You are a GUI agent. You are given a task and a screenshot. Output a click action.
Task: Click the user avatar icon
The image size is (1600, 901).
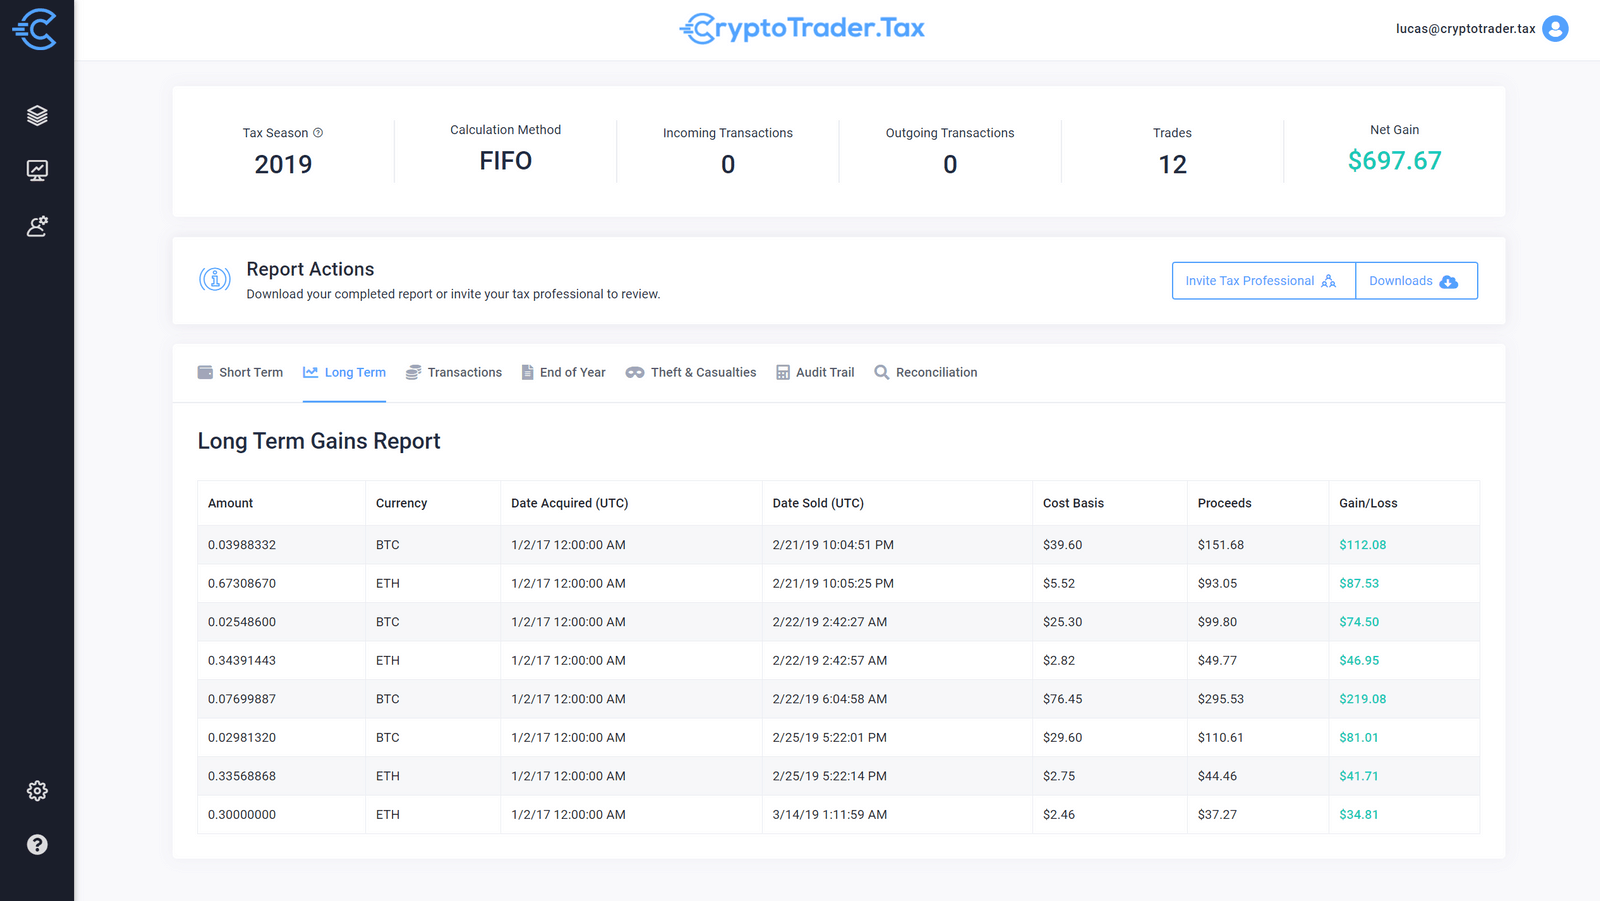(1555, 29)
